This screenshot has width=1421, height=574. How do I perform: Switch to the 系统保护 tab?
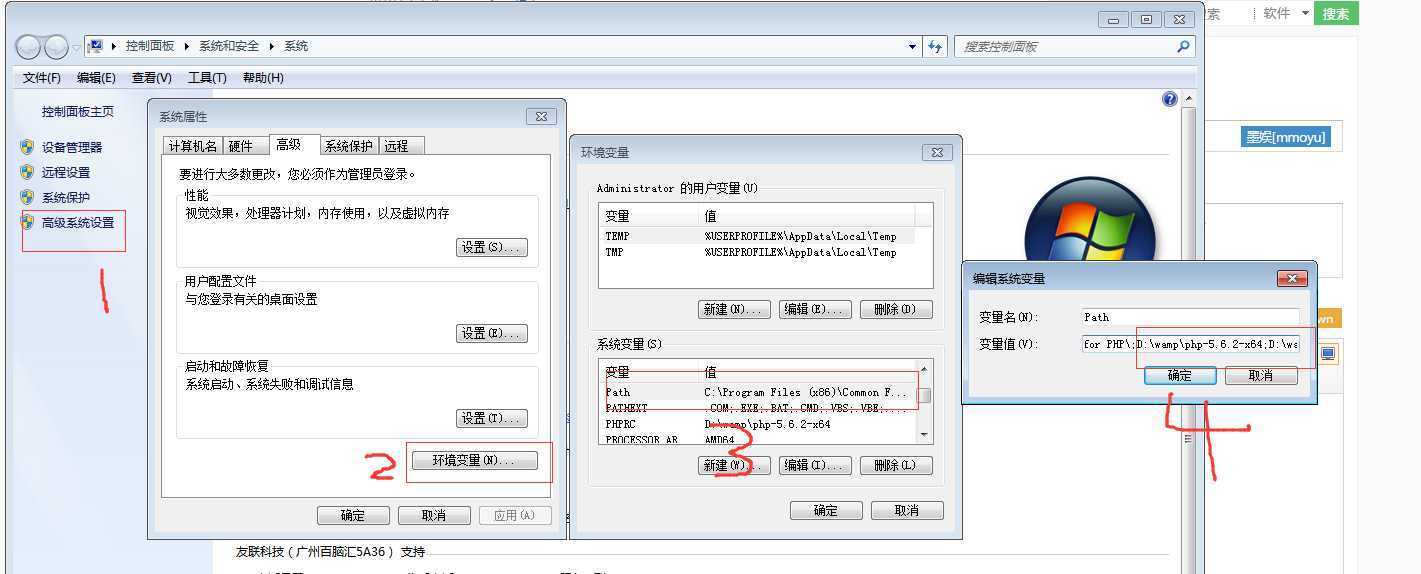click(349, 146)
